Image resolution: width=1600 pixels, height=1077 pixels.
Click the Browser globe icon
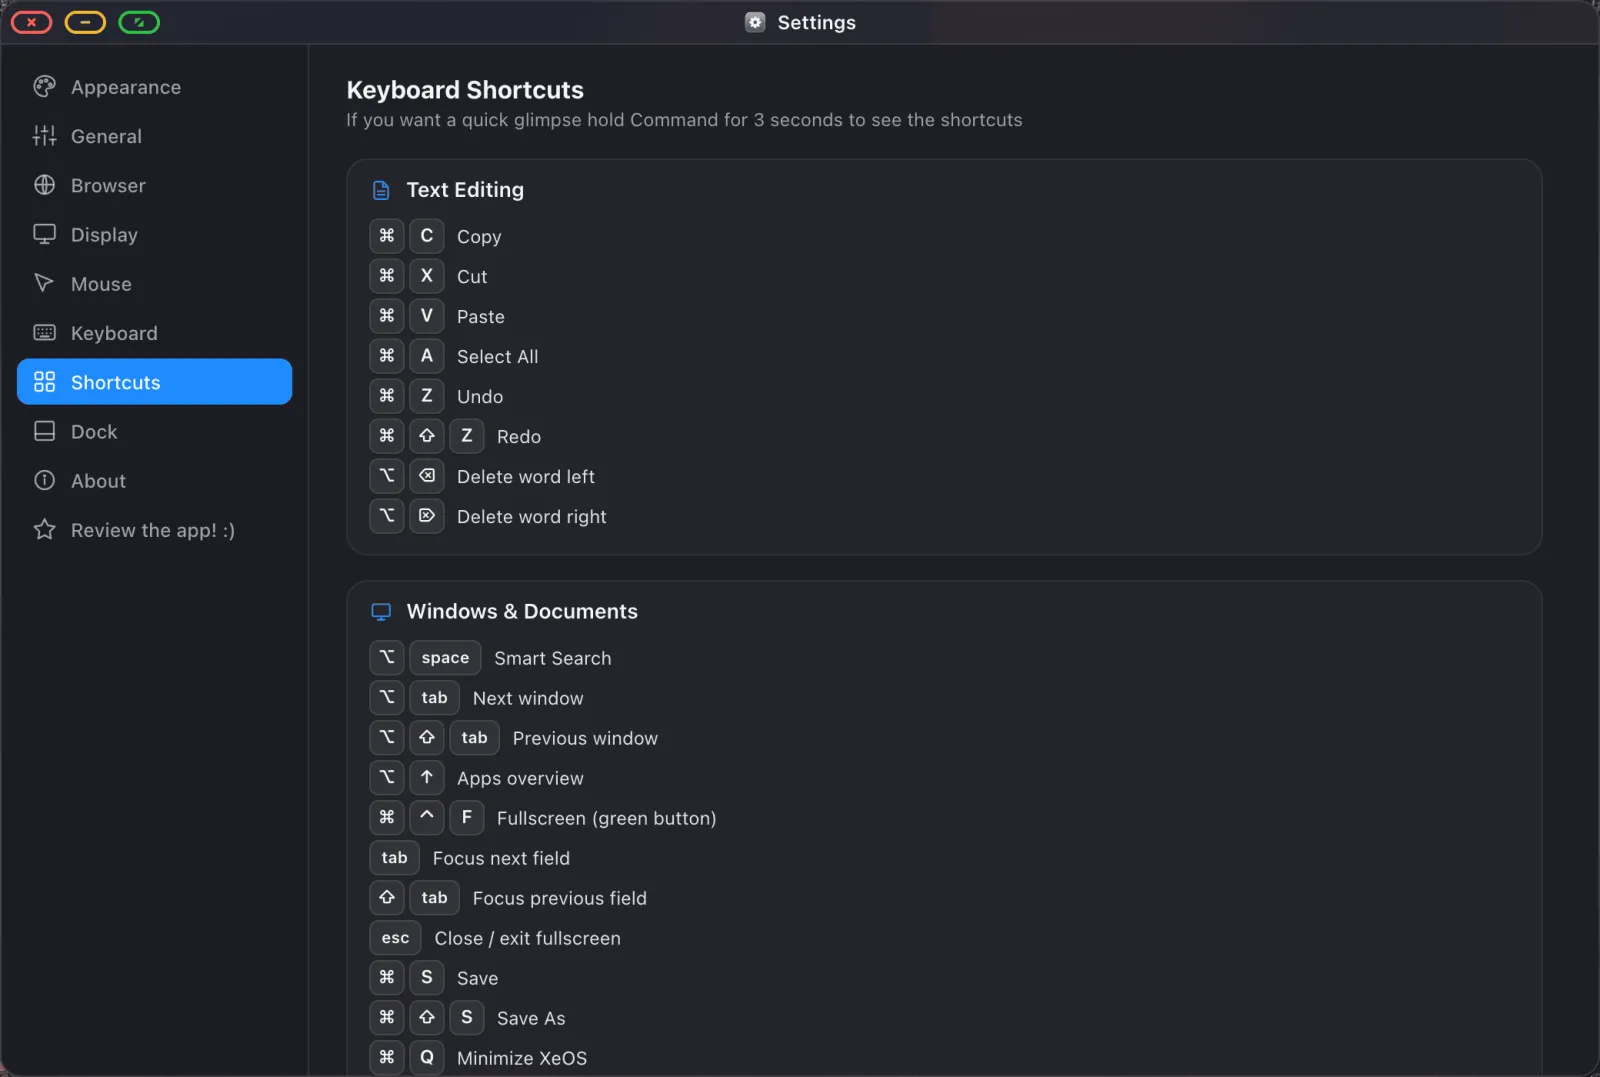tap(44, 185)
